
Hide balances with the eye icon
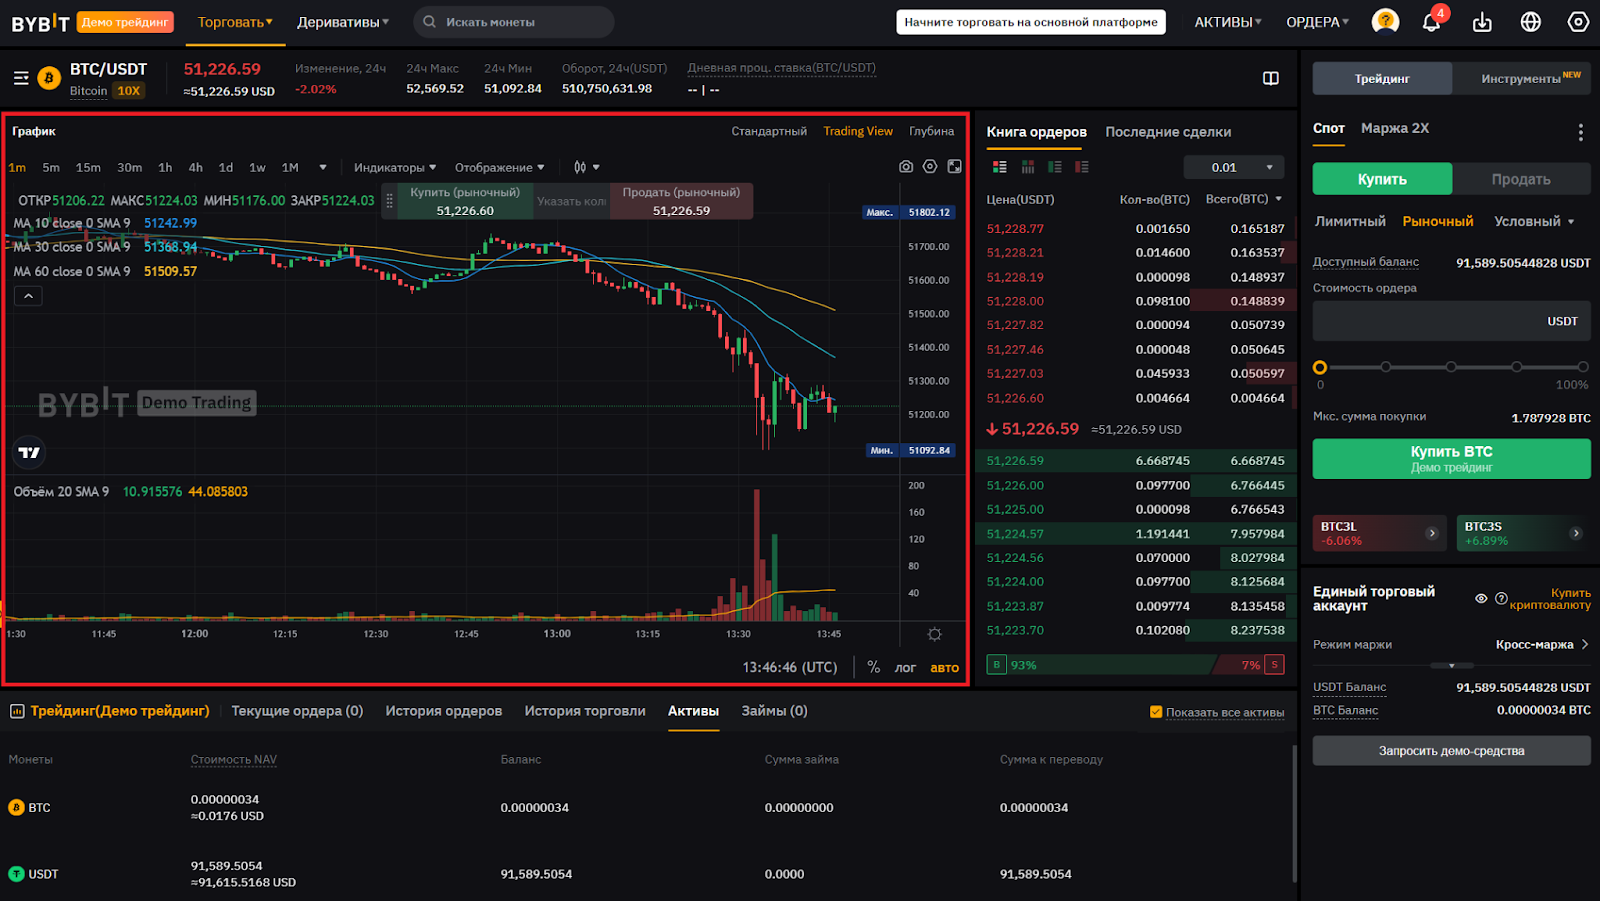pos(1481,598)
